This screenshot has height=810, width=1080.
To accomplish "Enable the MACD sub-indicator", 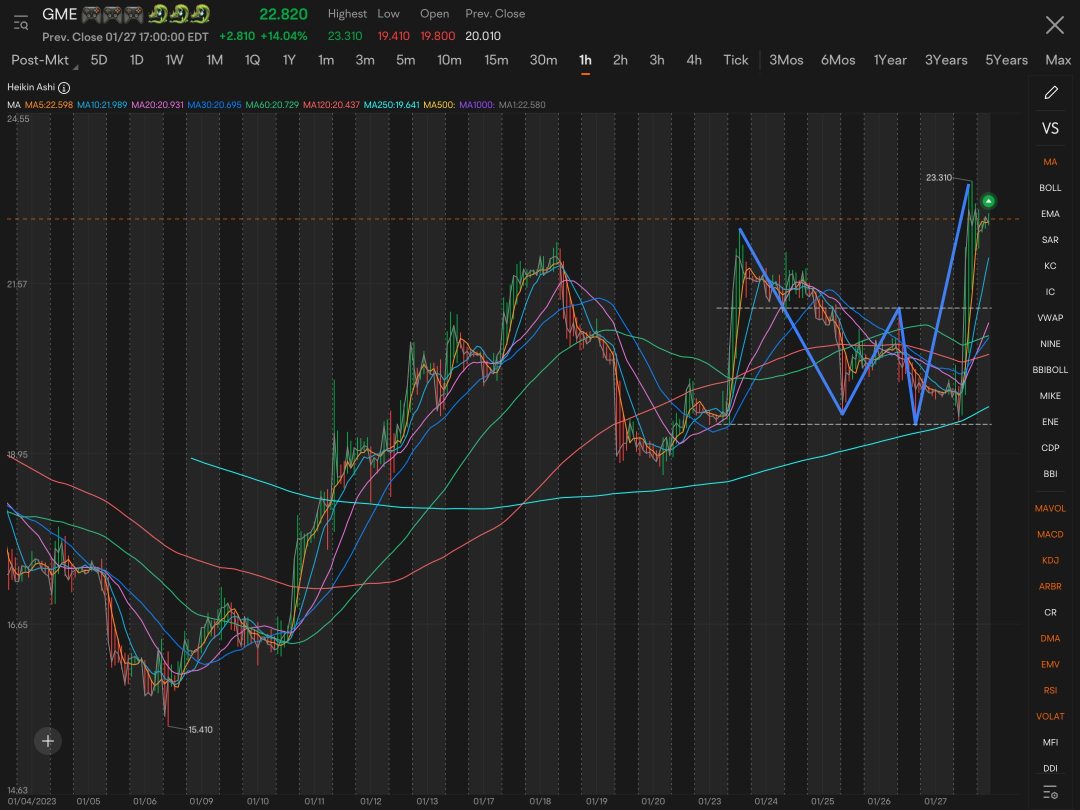I will pos(1050,534).
